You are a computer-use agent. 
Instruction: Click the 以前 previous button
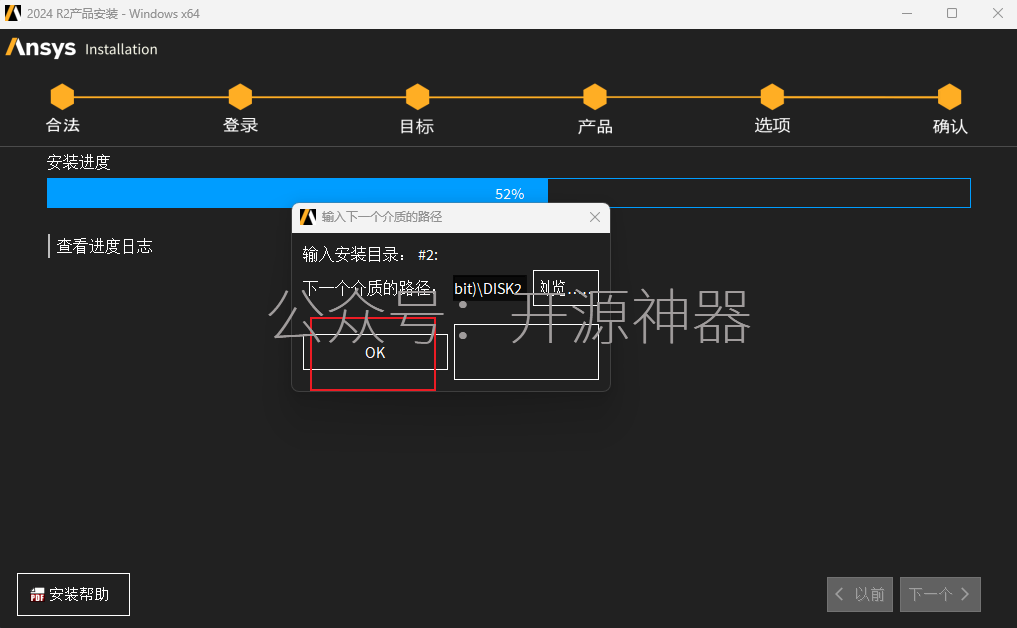pos(859,594)
